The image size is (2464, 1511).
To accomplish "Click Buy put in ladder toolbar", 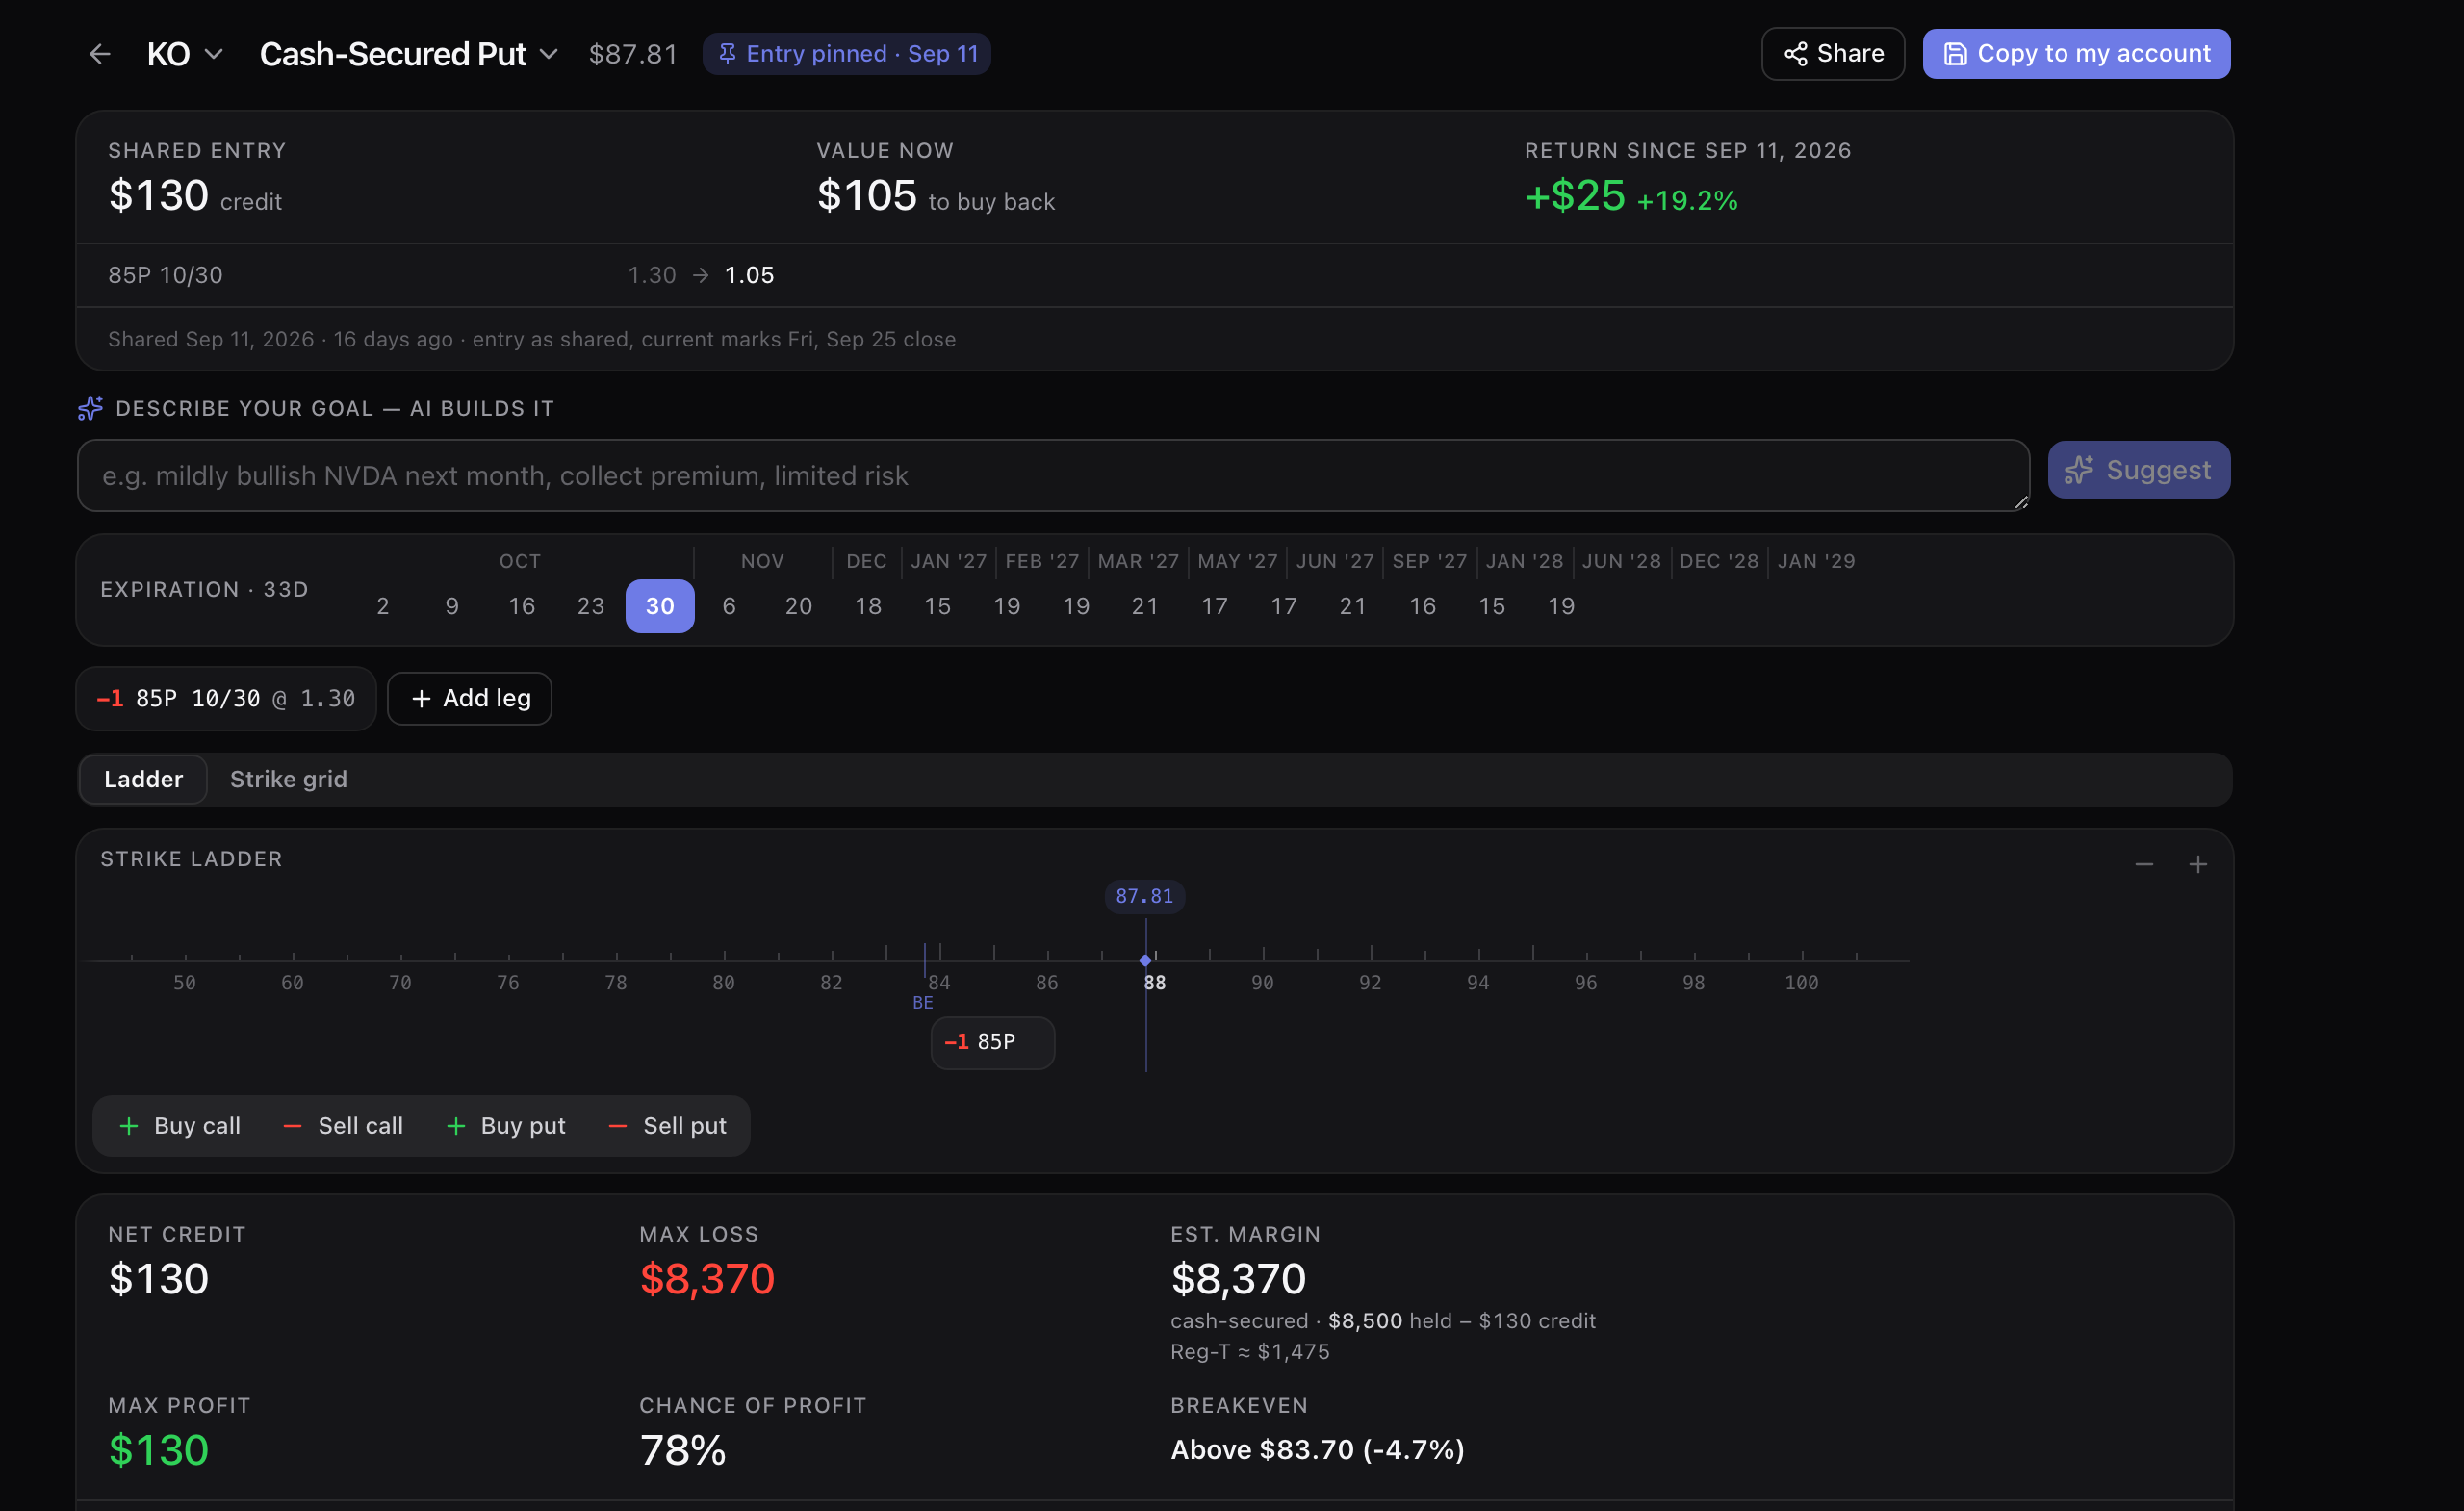I will point(507,1126).
